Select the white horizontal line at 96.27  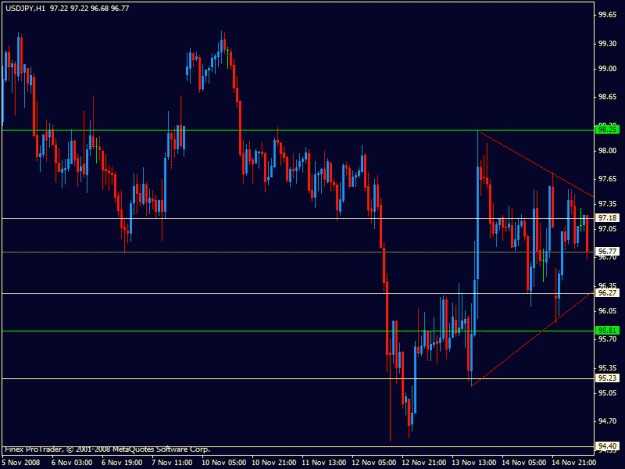(298, 294)
